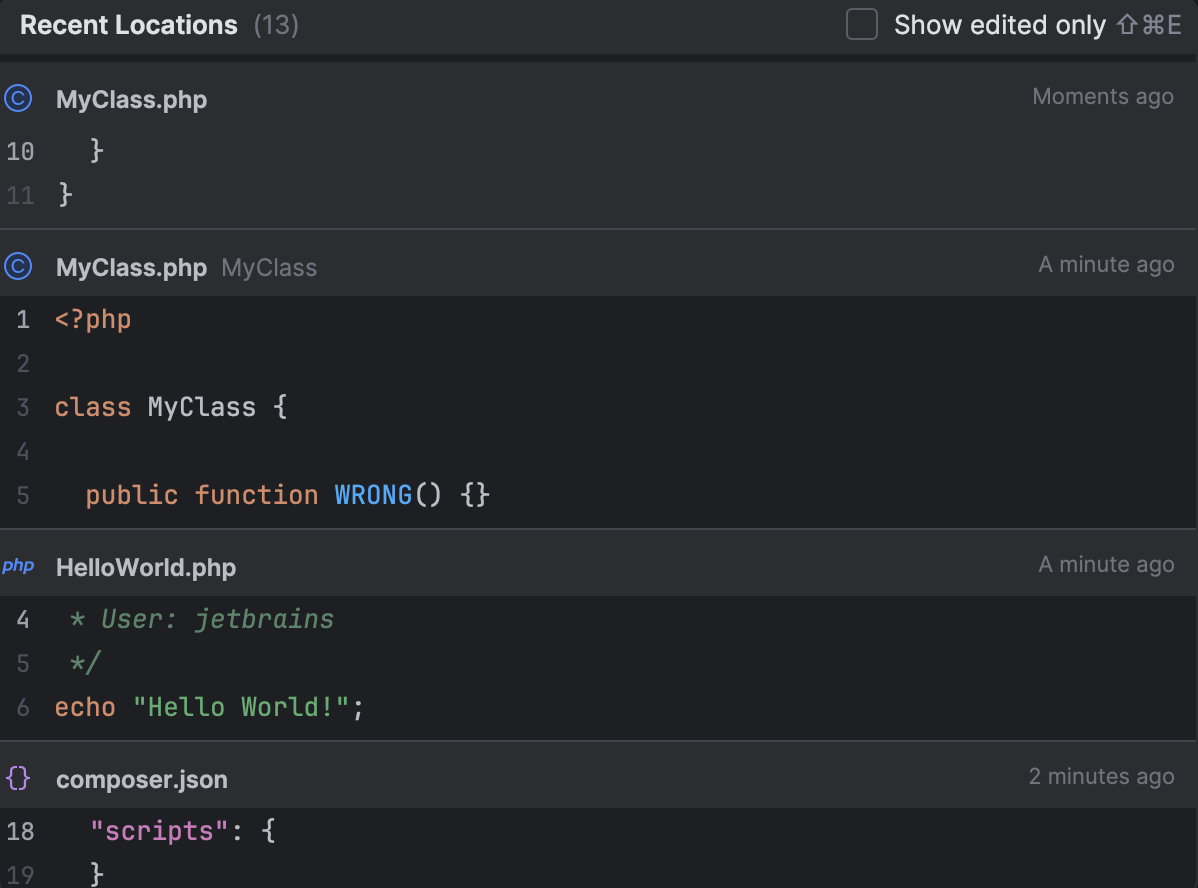The width and height of the screenshot is (1198, 888).
Task: Click the curly-braces icon on the composer.json row
Action: coord(19,778)
